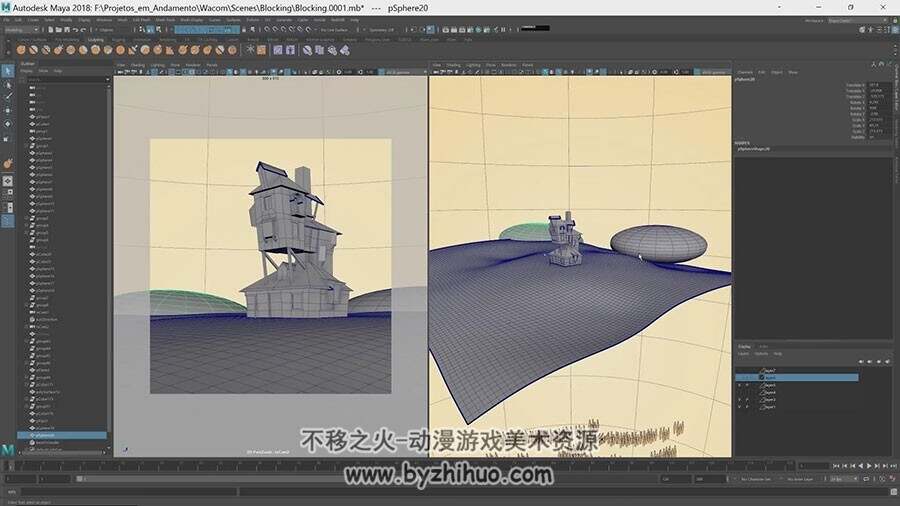Activate the Move tool in the toolbox
Viewport: 900px width, 506px height.
tap(7, 111)
